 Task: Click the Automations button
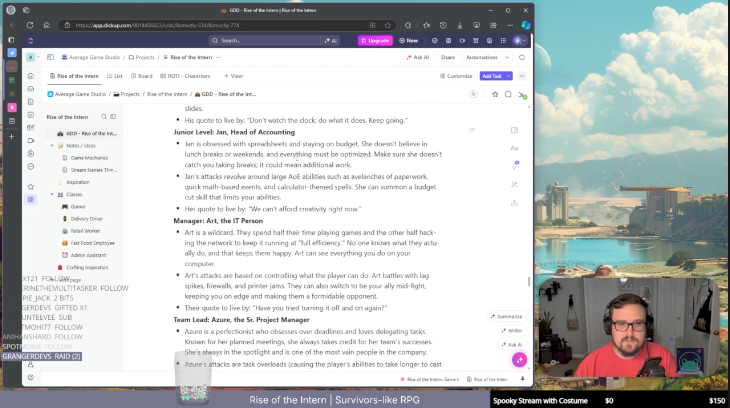pyautogui.click(x=482, y=57)
